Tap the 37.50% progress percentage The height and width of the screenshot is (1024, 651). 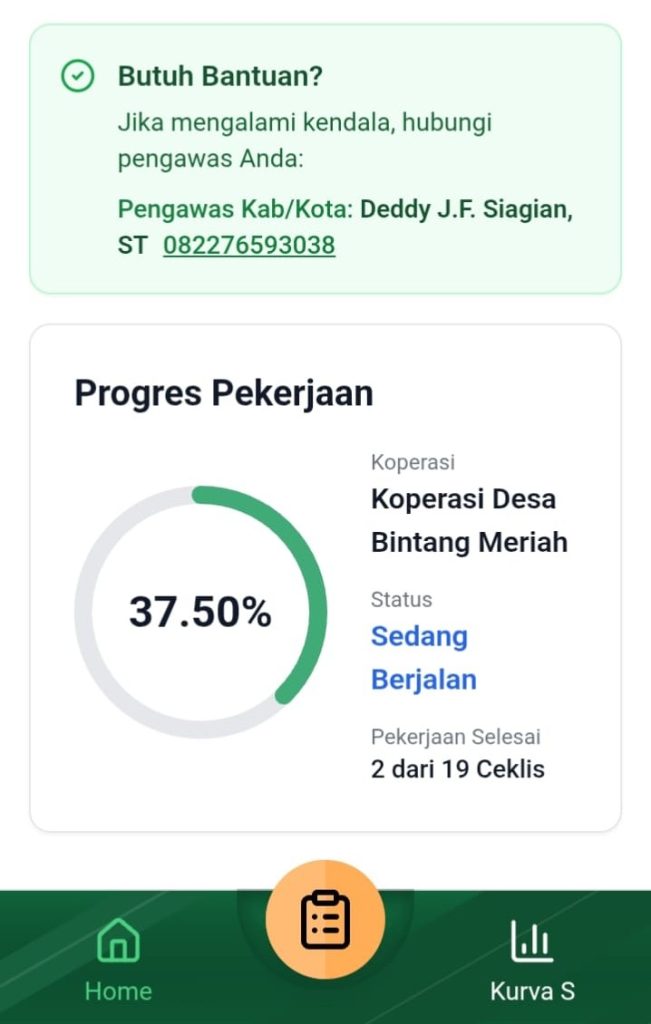click(200, 612)
